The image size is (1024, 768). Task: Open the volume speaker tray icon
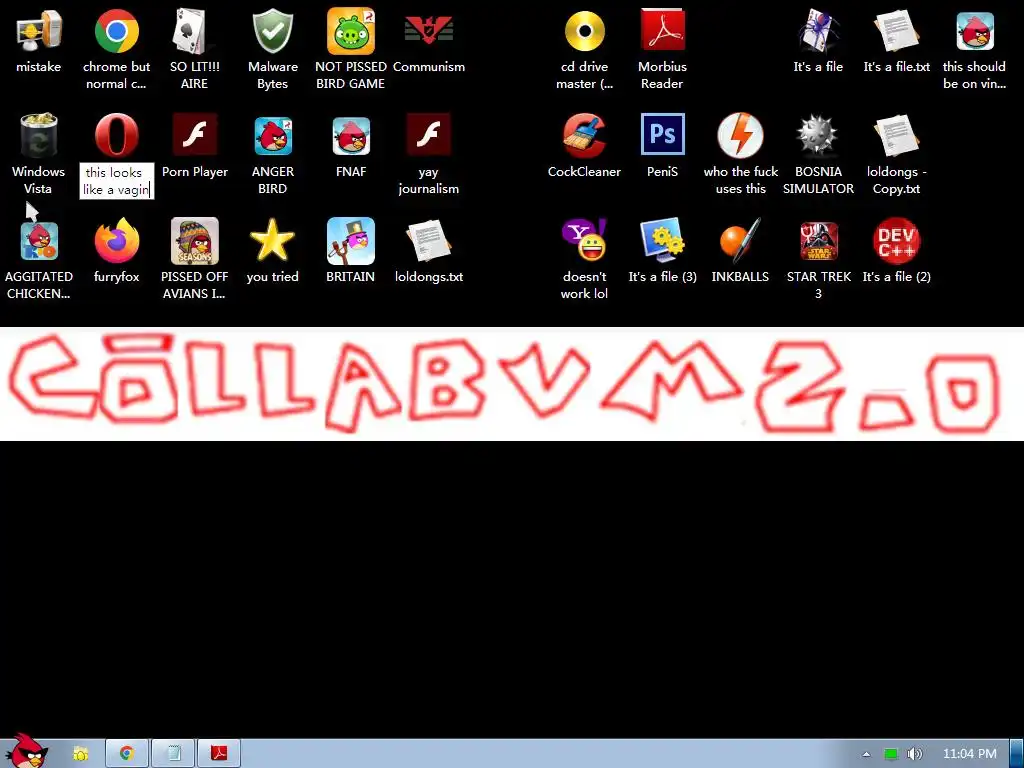point(914,754)
